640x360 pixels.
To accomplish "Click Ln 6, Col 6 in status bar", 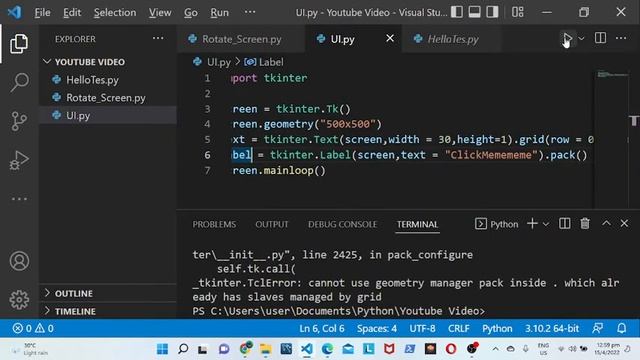I will tap(322, 329).
